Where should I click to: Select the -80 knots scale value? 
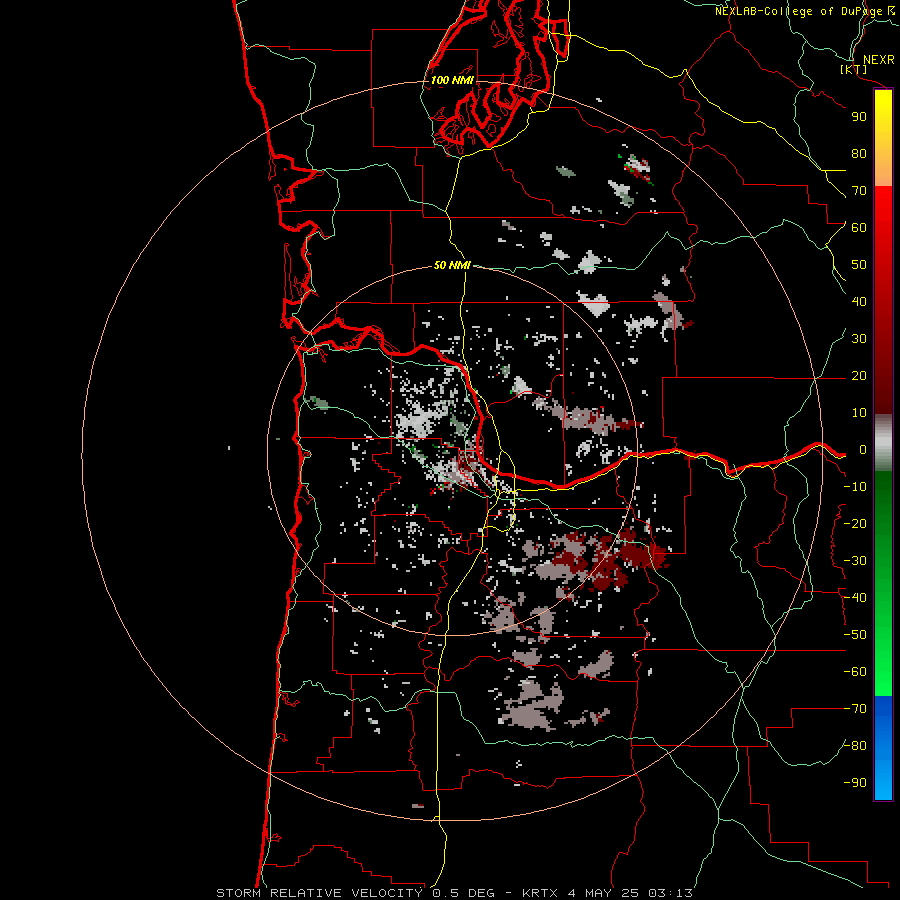(x=855, y=746)
